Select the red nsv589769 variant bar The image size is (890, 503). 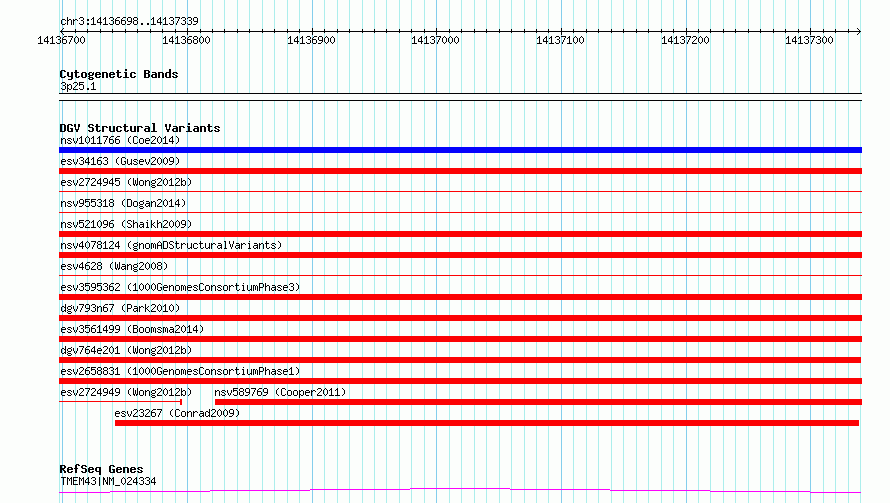coord(538,402)
